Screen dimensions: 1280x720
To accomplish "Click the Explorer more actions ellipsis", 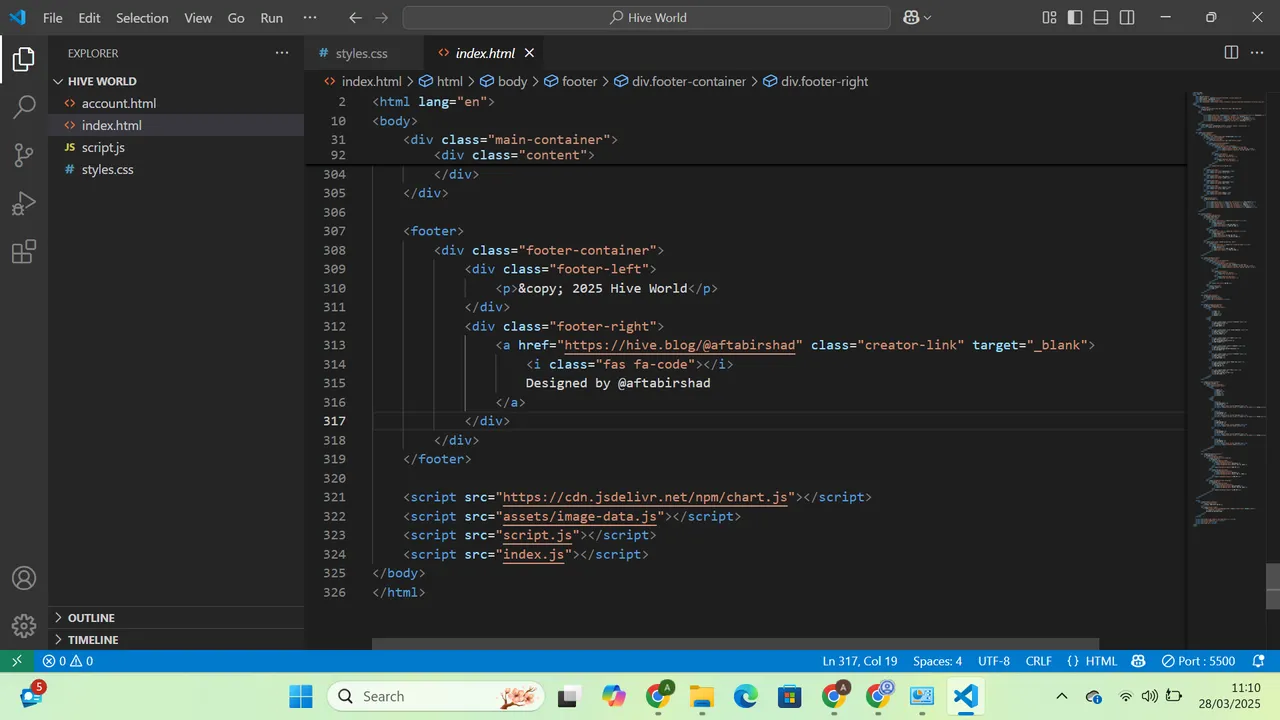I will point(282,53).
